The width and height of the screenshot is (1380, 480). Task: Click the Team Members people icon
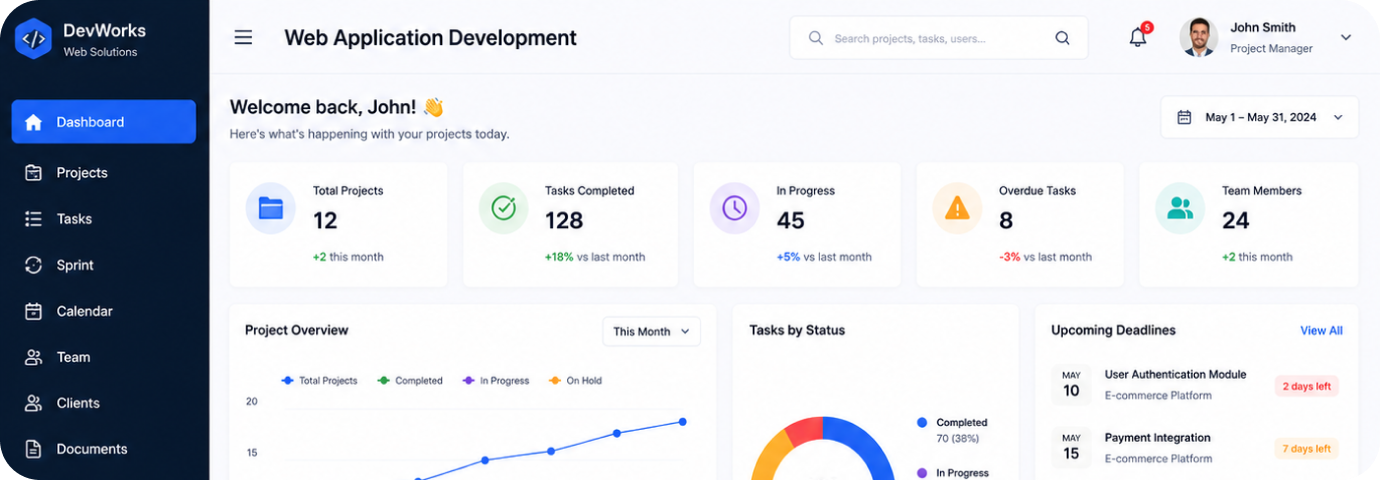pyautogui.click(x=1180, y=208)
